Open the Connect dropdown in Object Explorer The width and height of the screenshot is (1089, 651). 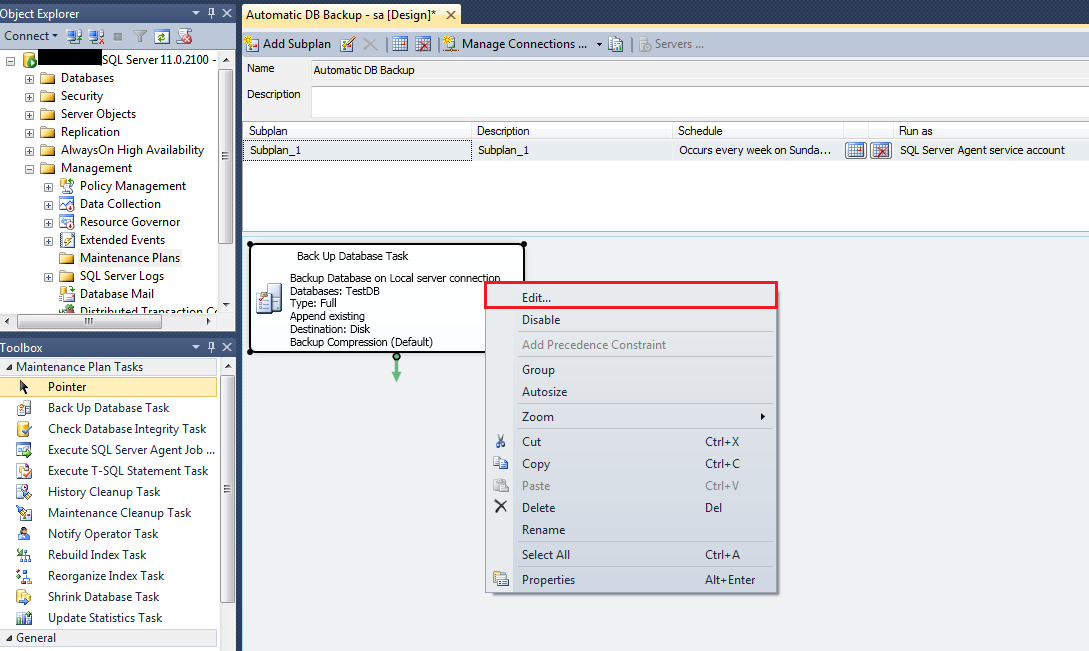pos(30,36)
